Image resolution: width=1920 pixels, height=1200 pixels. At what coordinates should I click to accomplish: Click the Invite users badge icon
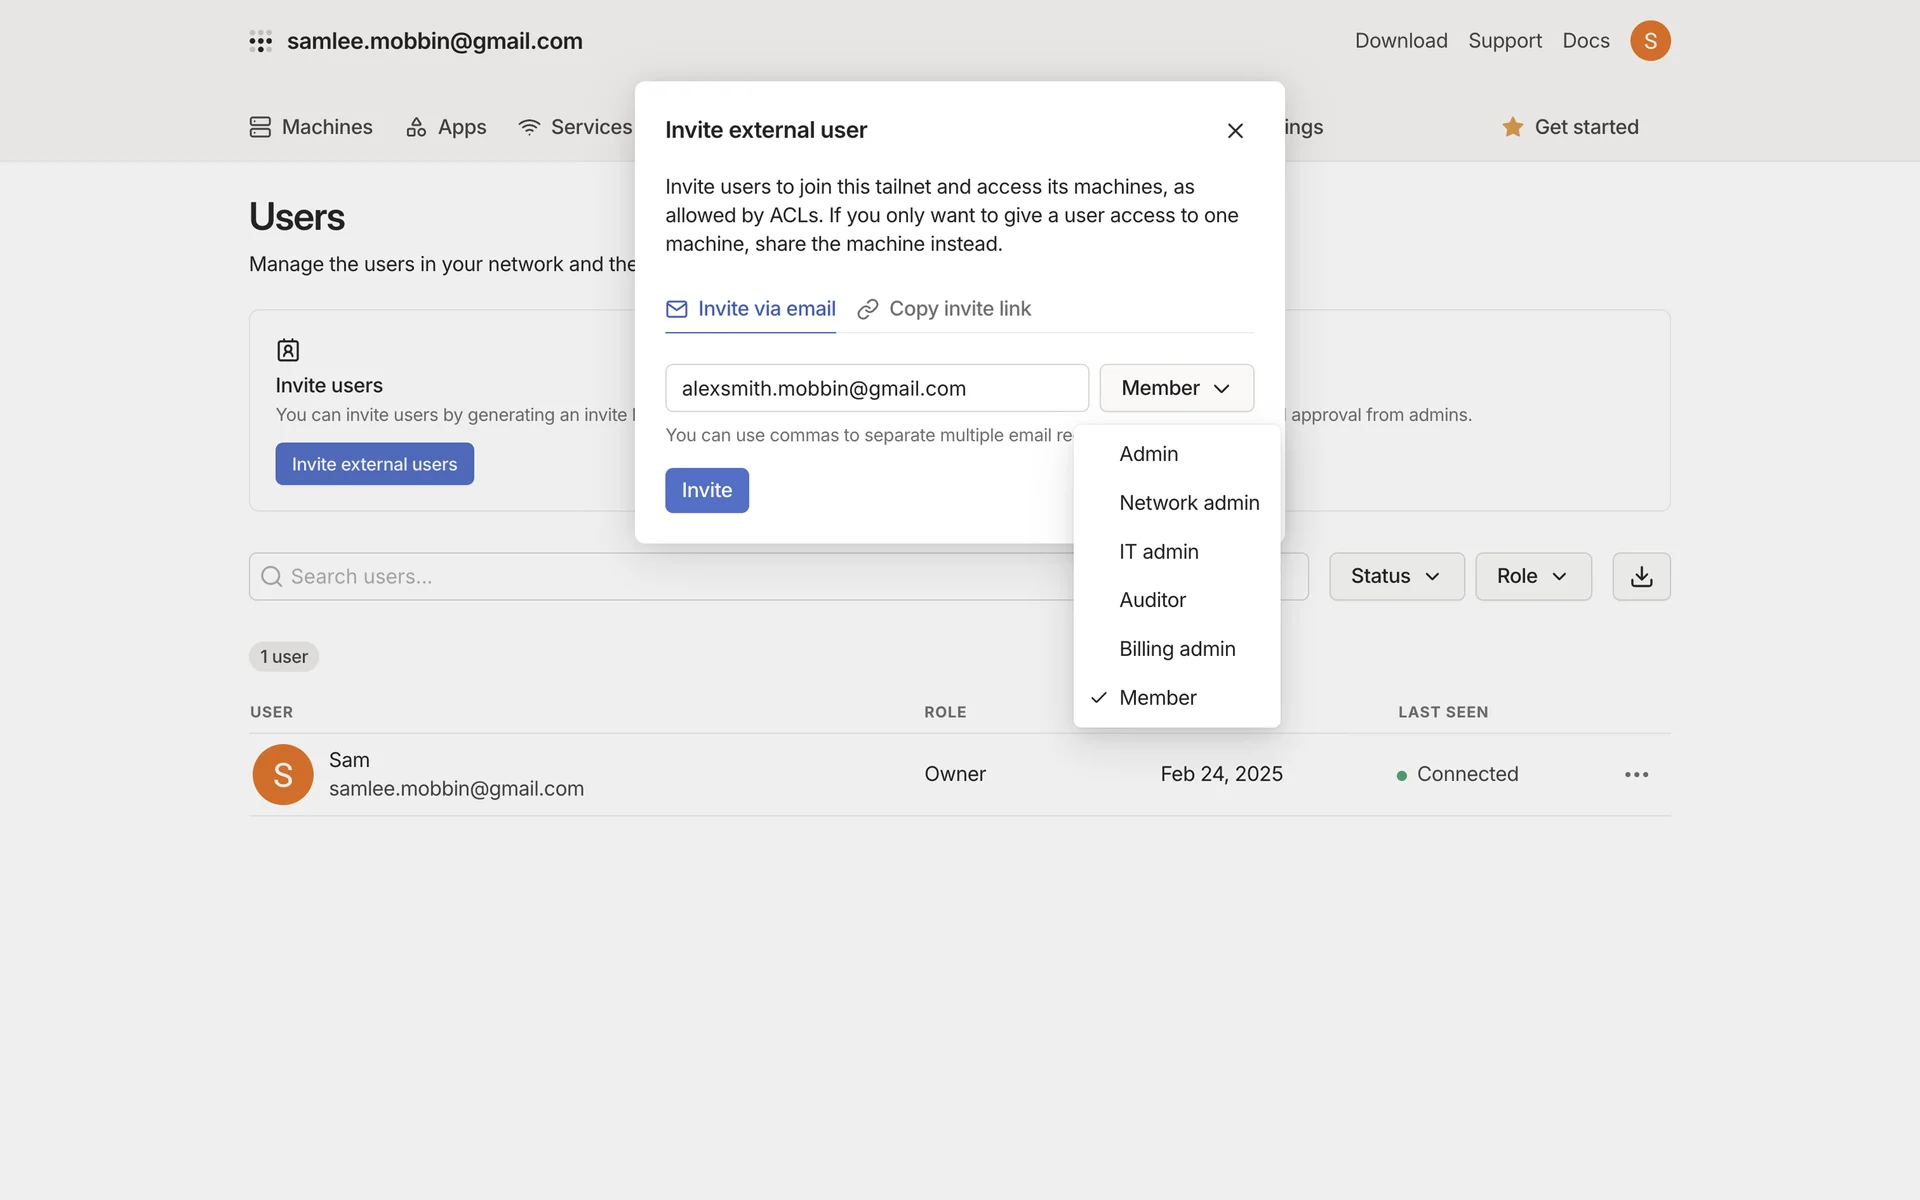[x=288, y=350]
